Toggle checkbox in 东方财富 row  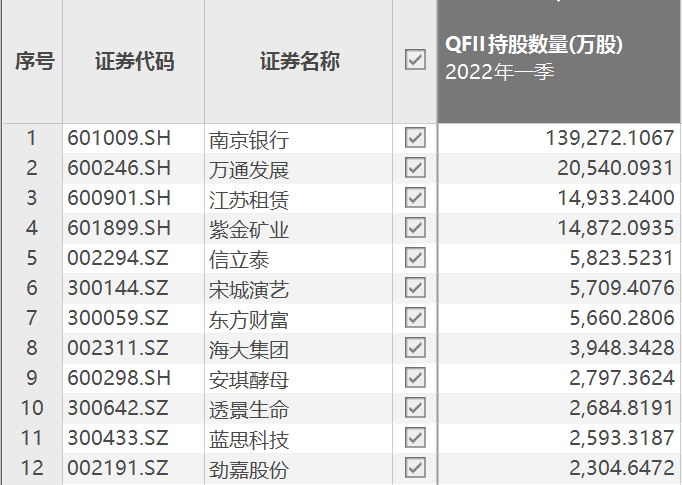coord(415,318)
